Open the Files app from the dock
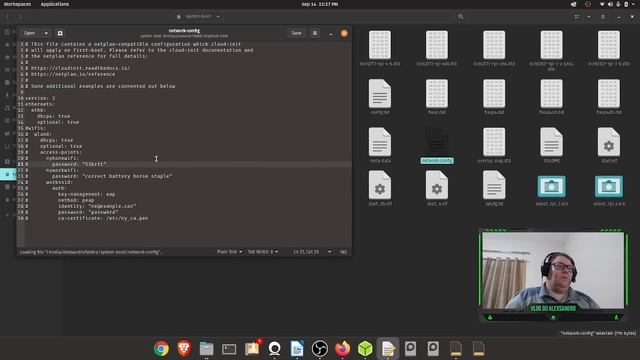 coord(207,349)
